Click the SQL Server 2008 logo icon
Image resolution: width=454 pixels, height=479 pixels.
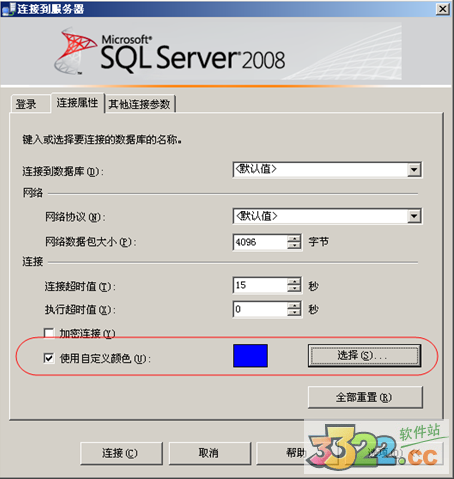(x=75, y=52)
